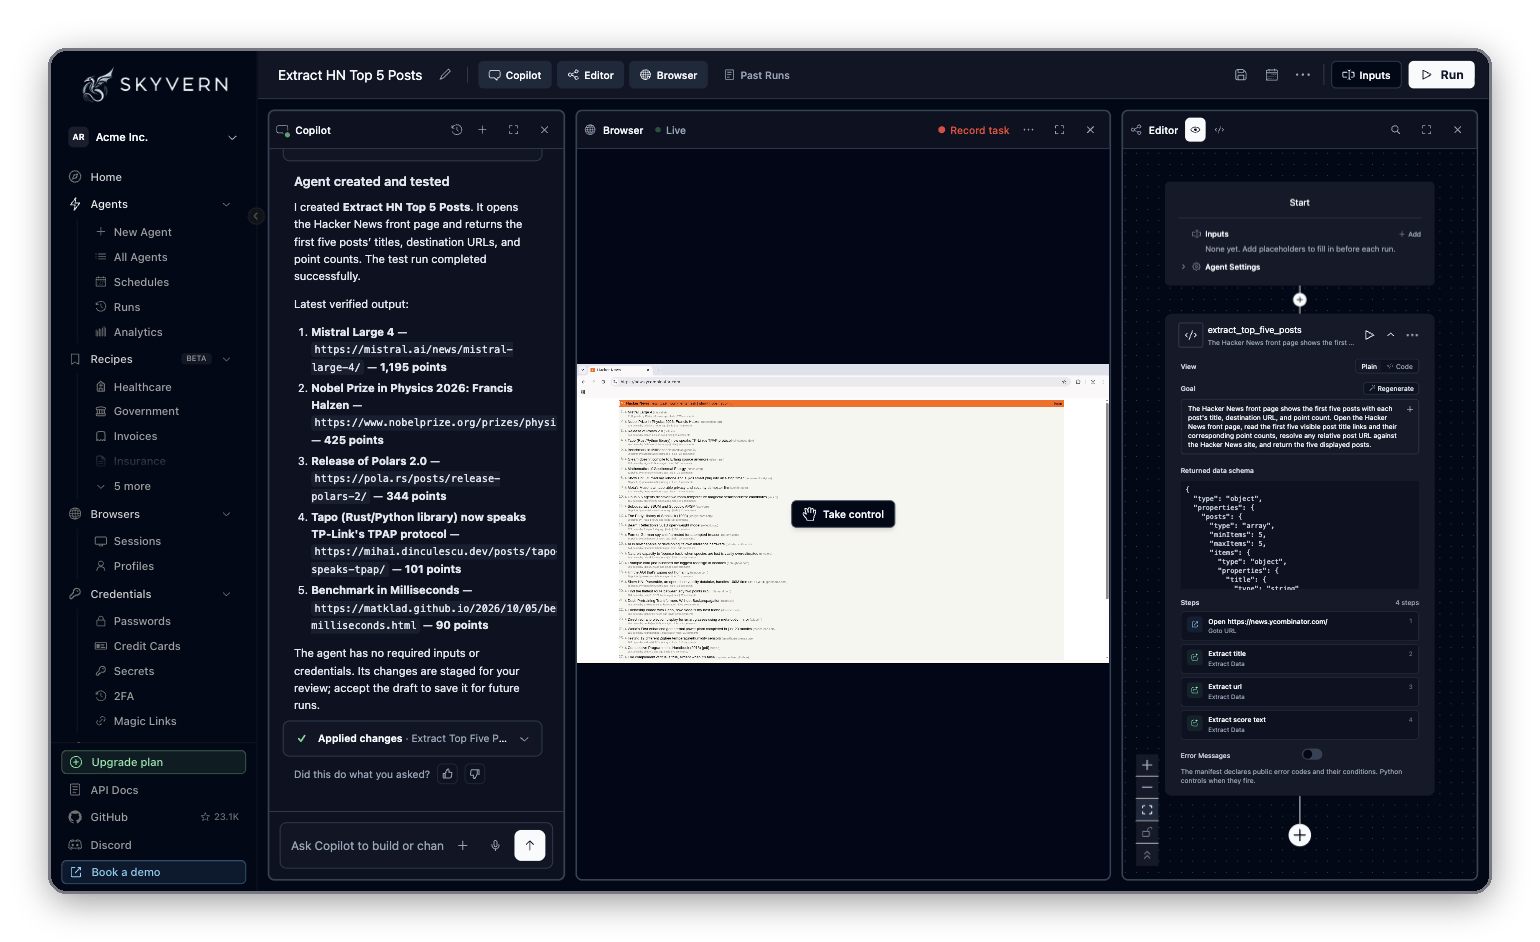Collapse the Recipes section chevron
The image size is (1540, 942).
tap(226, 359)
